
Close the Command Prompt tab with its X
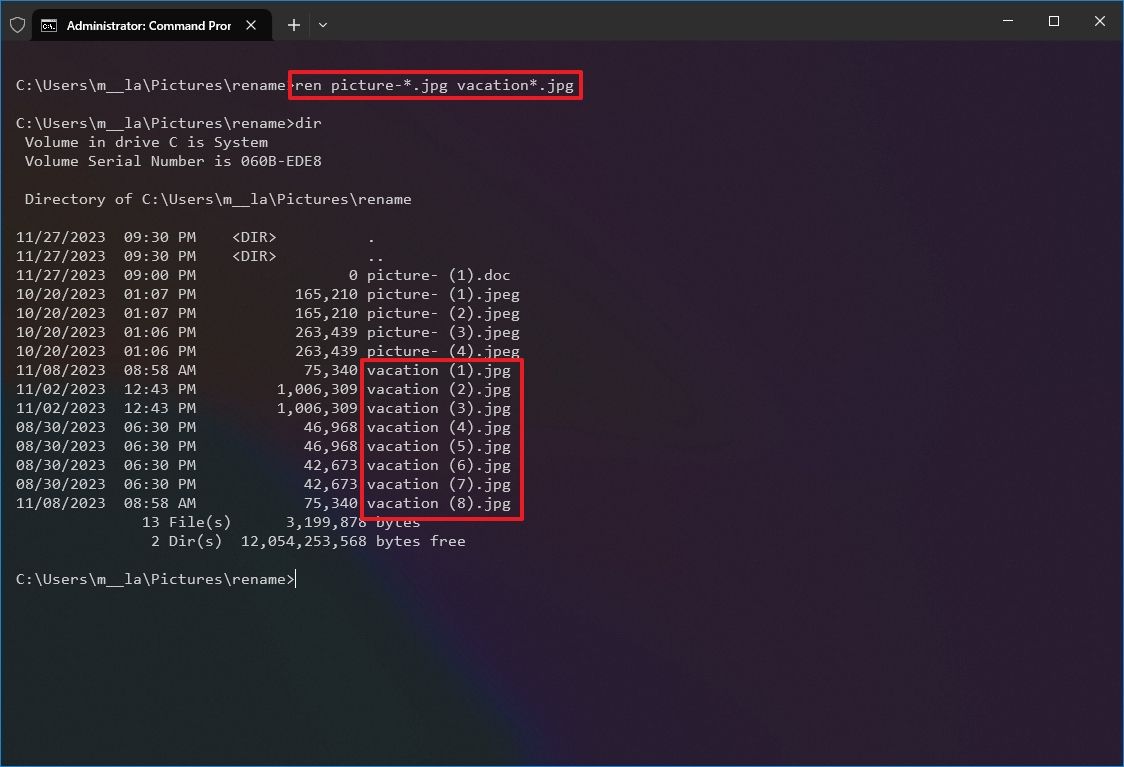coord(251,24)
